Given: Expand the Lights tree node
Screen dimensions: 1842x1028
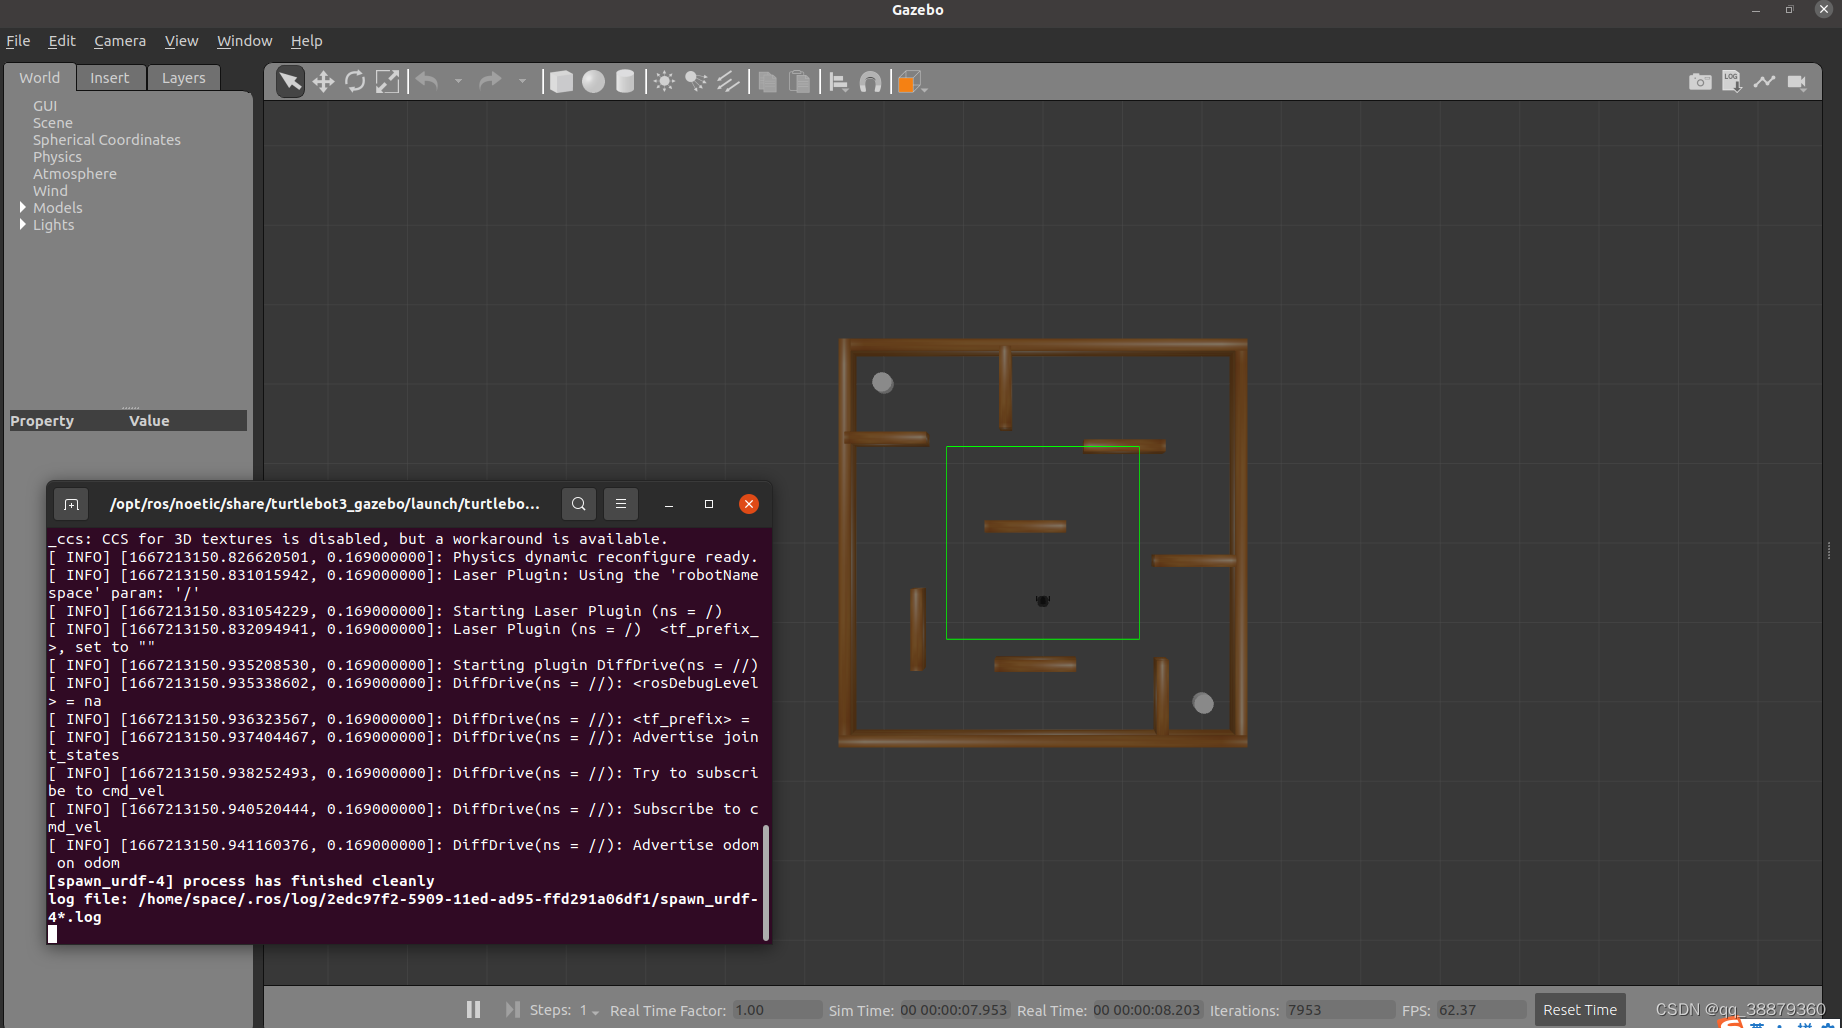Looking at the screenshot, I should tap(23, 224).
